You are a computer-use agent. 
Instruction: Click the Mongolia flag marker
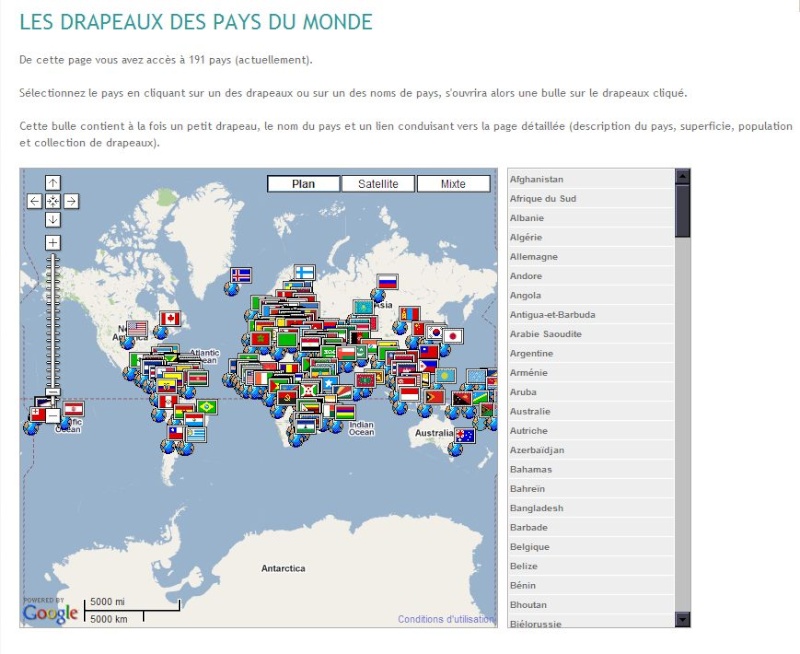click(x=409, y=313)
